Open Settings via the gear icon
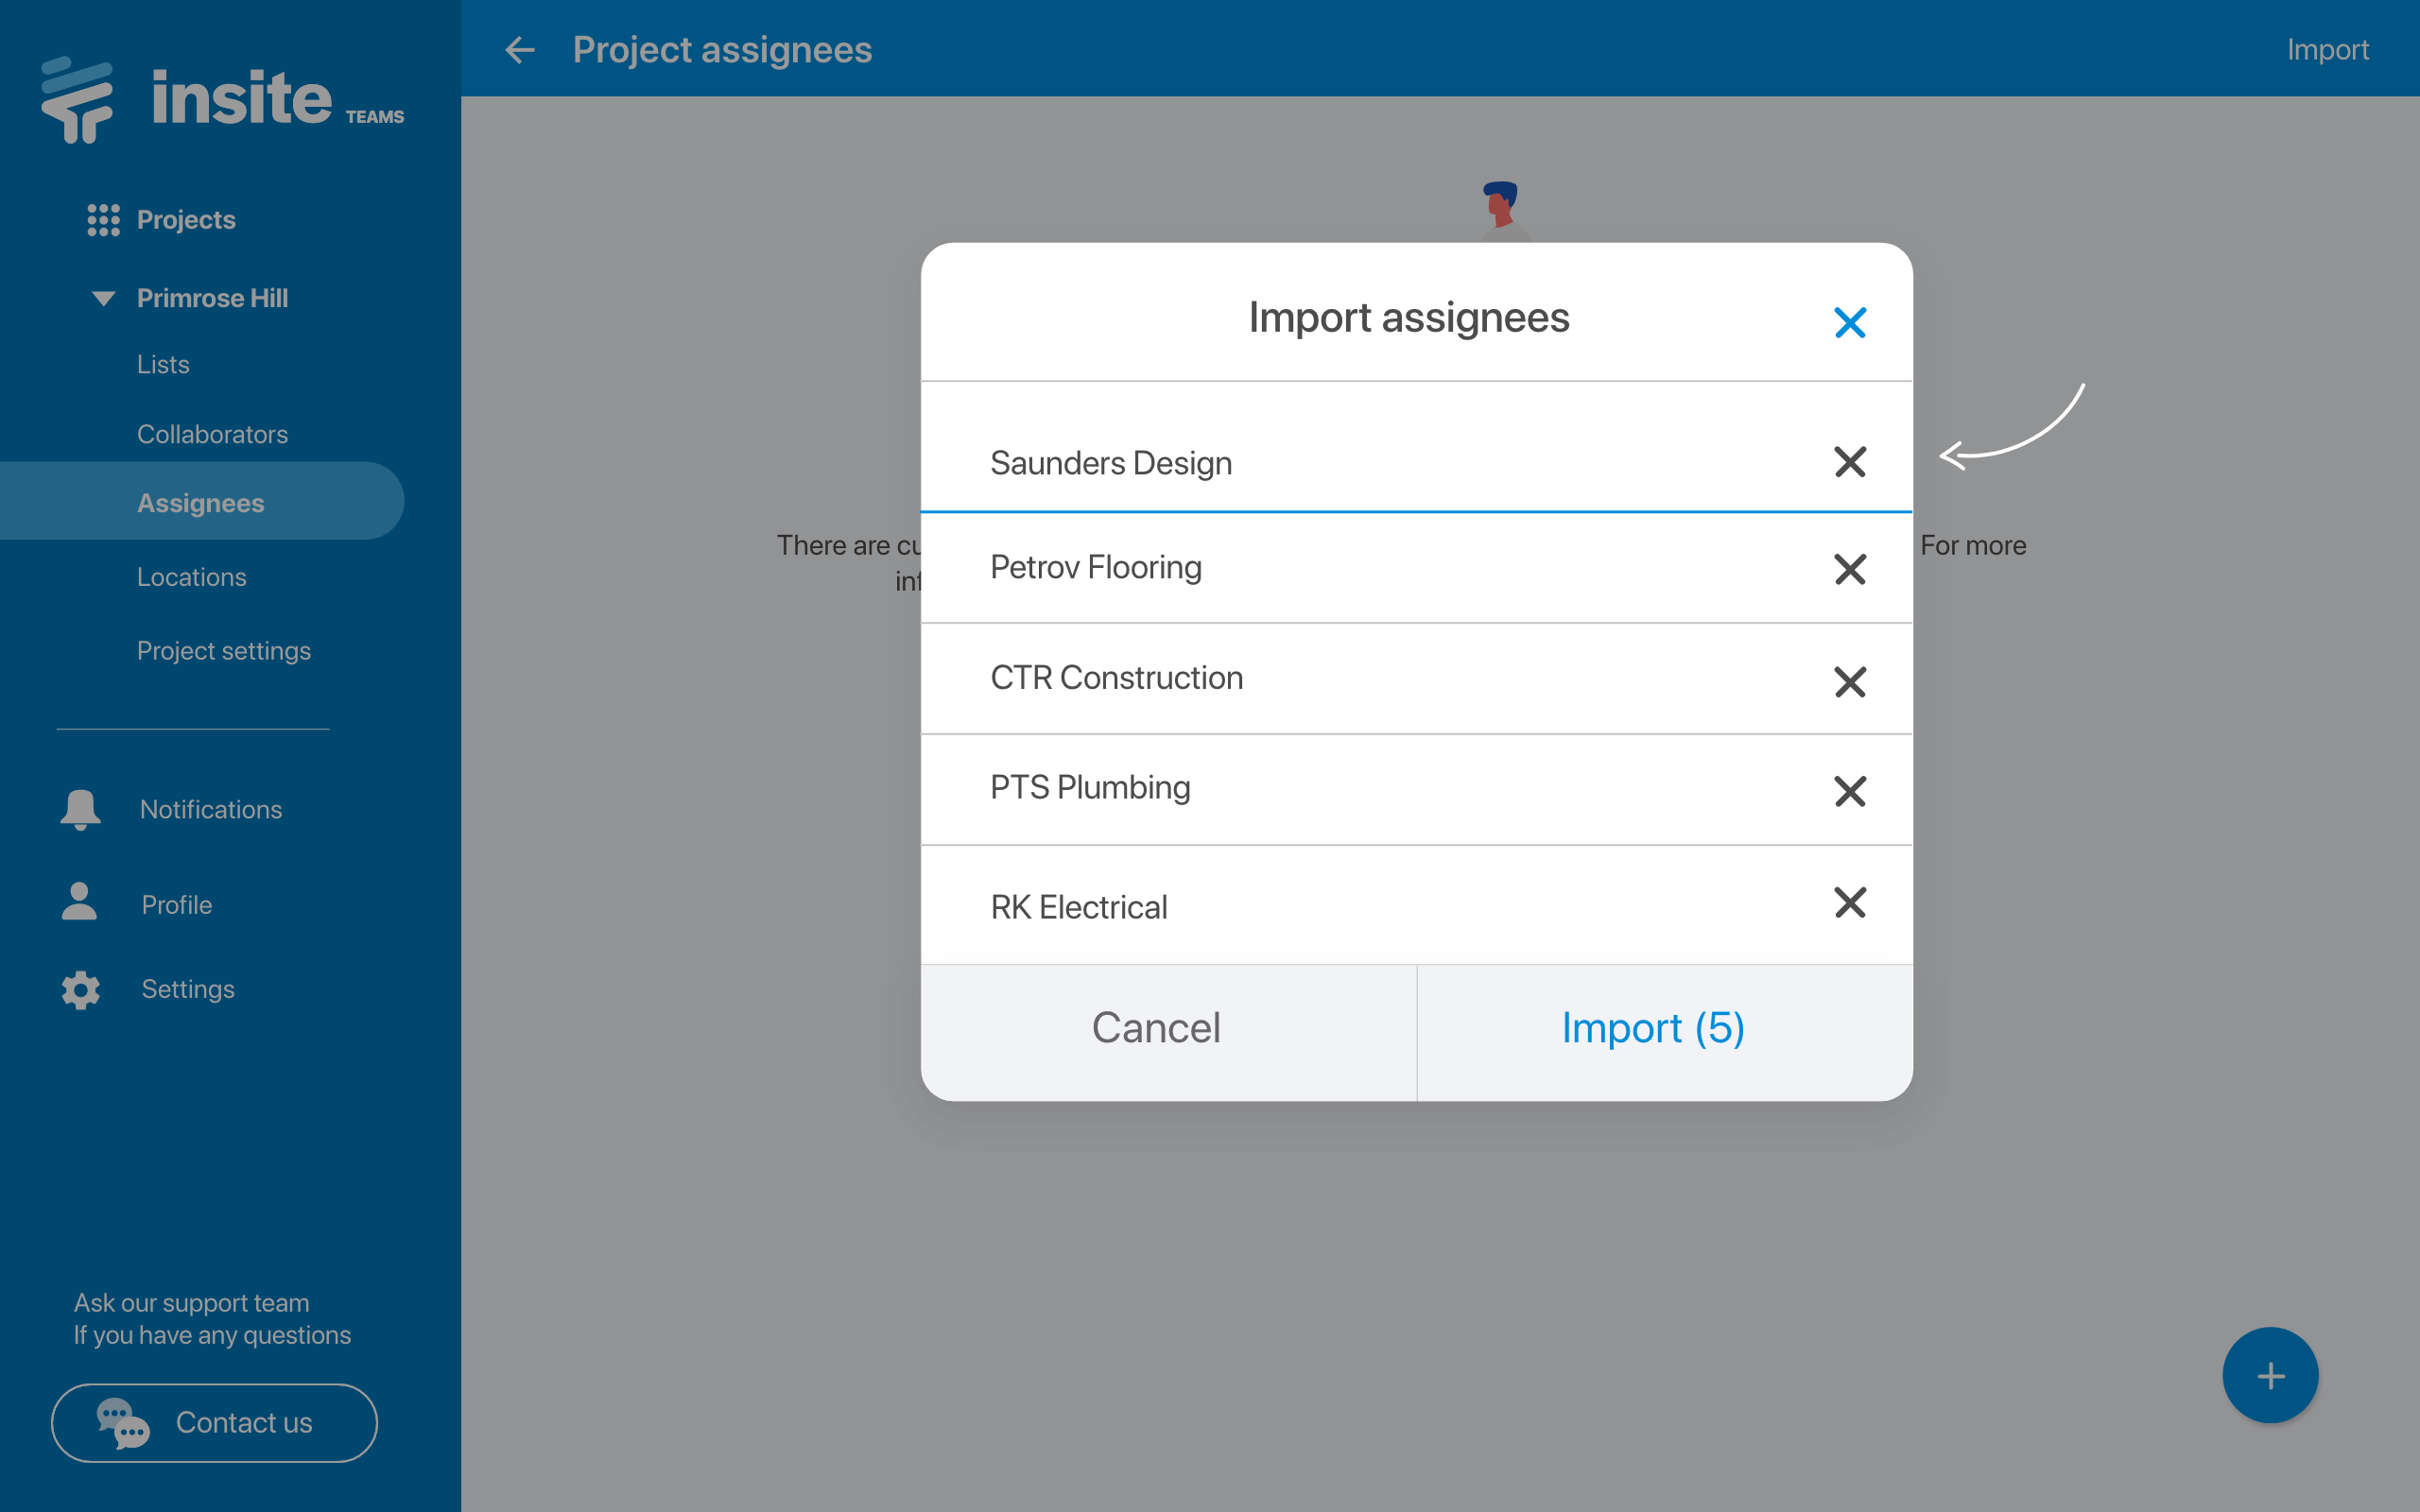The width and height of the screenshot is (2420, 1512). click(80, 989)
